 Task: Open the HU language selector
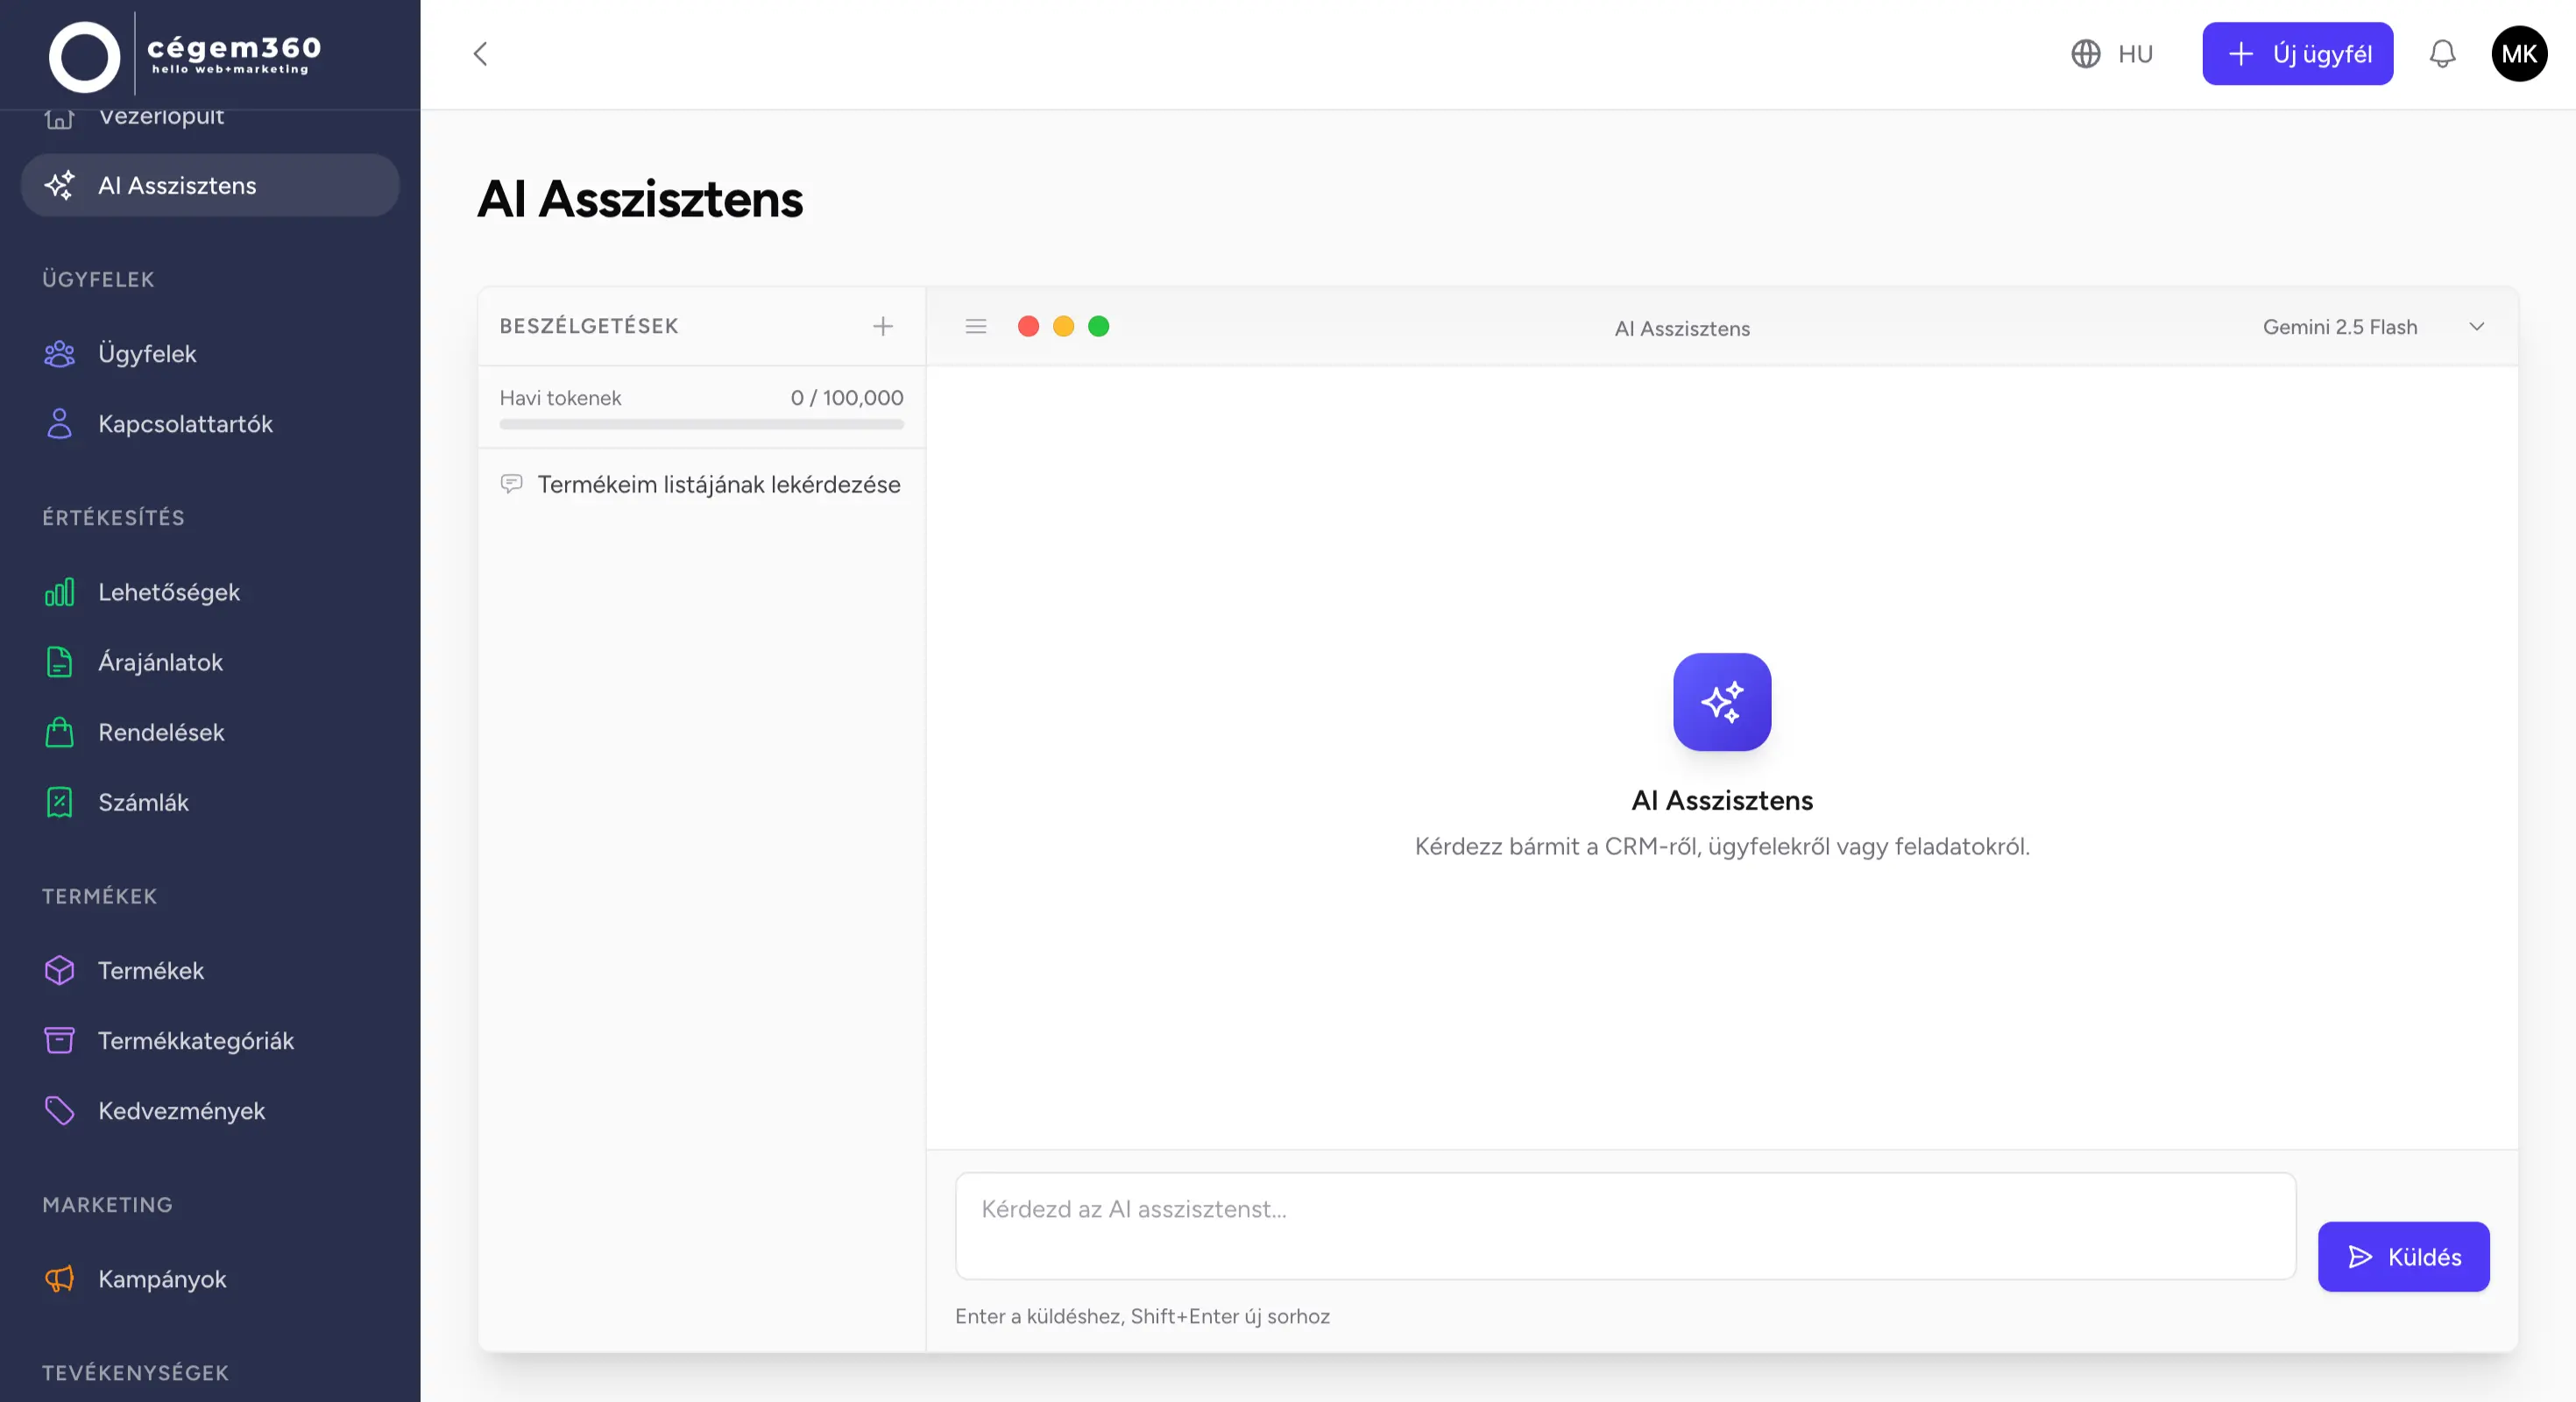click(2112, 54)
